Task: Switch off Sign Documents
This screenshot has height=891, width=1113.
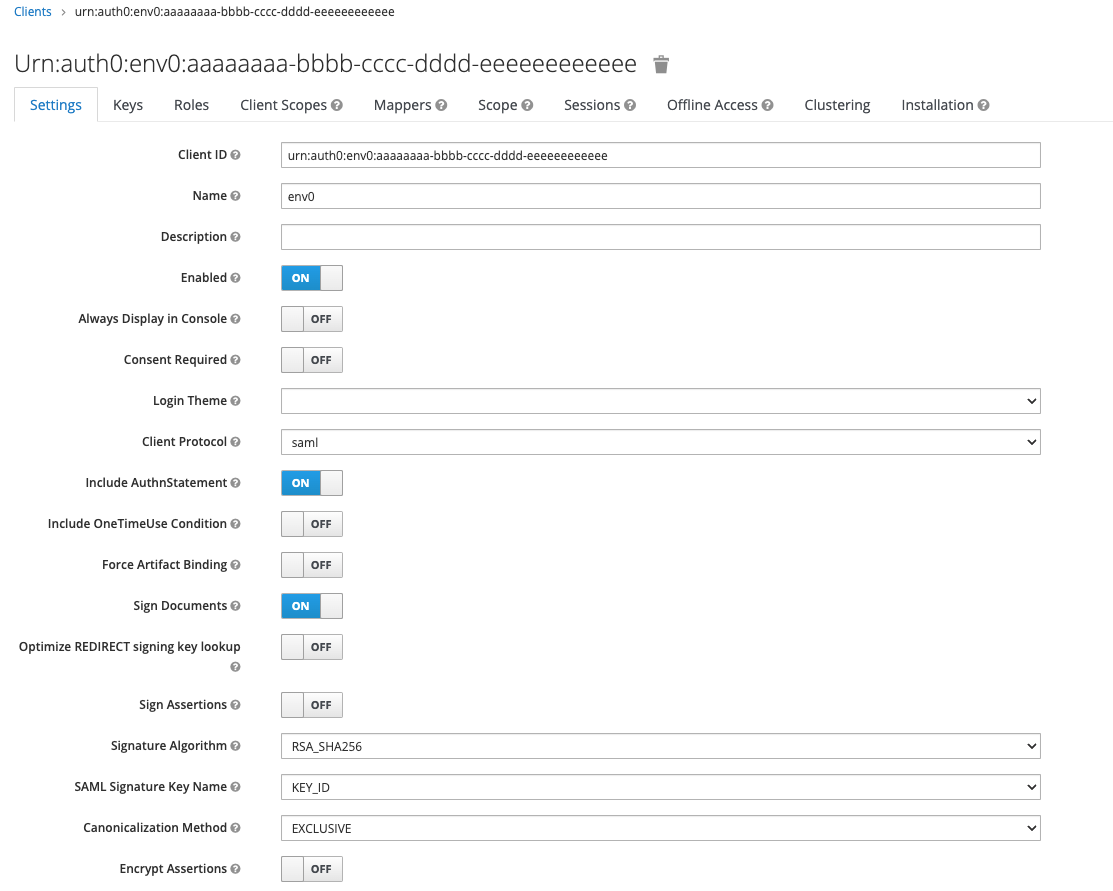Action: coord(312,606)
